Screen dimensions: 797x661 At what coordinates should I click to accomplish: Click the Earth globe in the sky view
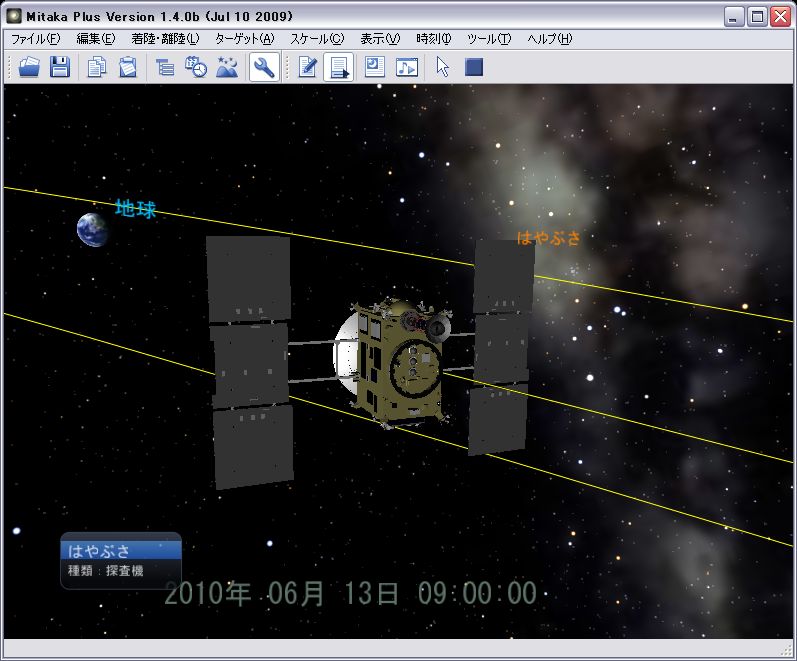(x=92, y=230)
